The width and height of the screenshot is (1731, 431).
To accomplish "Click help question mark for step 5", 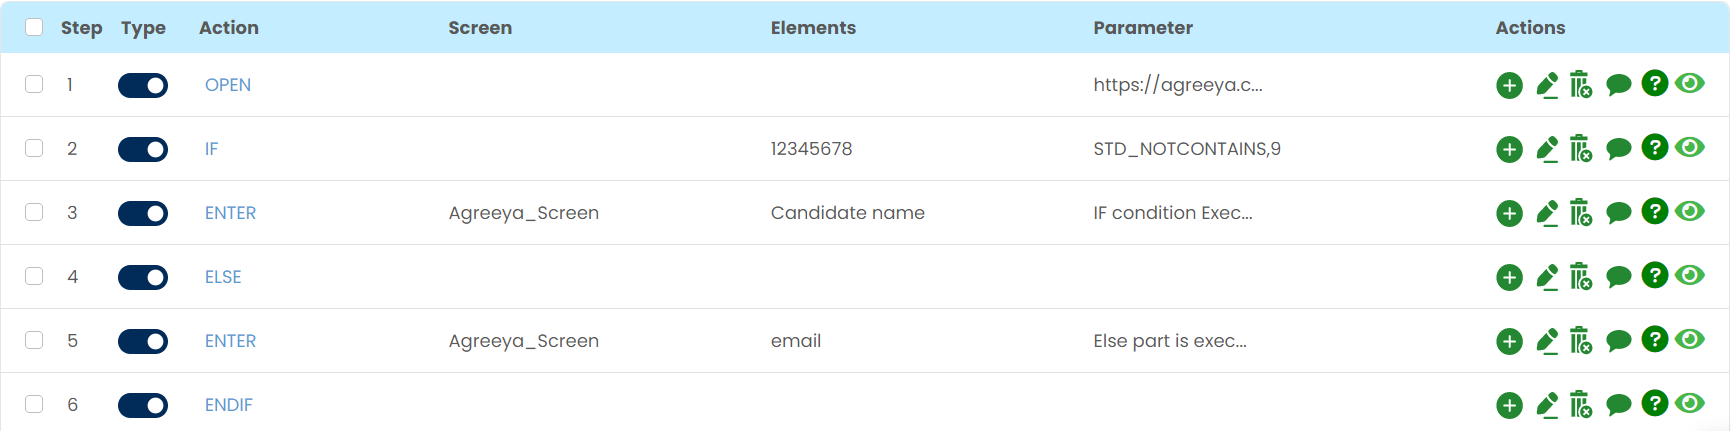I will coord(1655,339).
